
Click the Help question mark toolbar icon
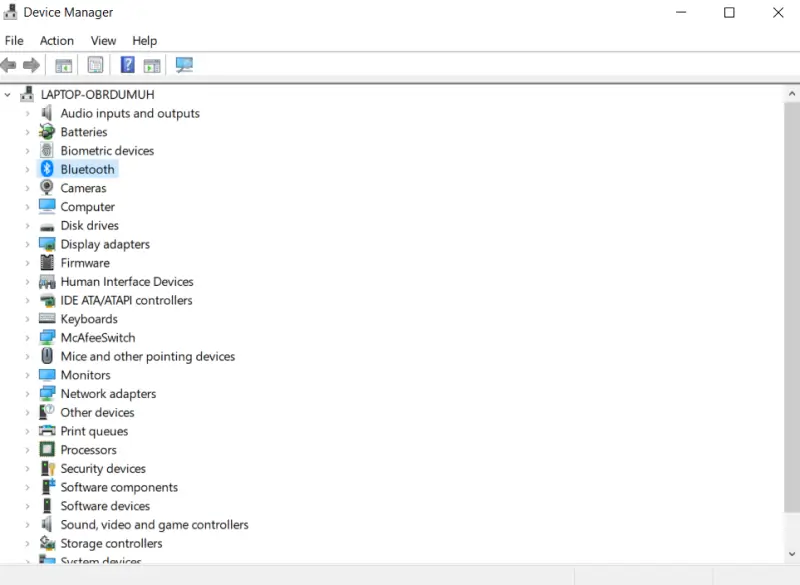coord(127,65)
